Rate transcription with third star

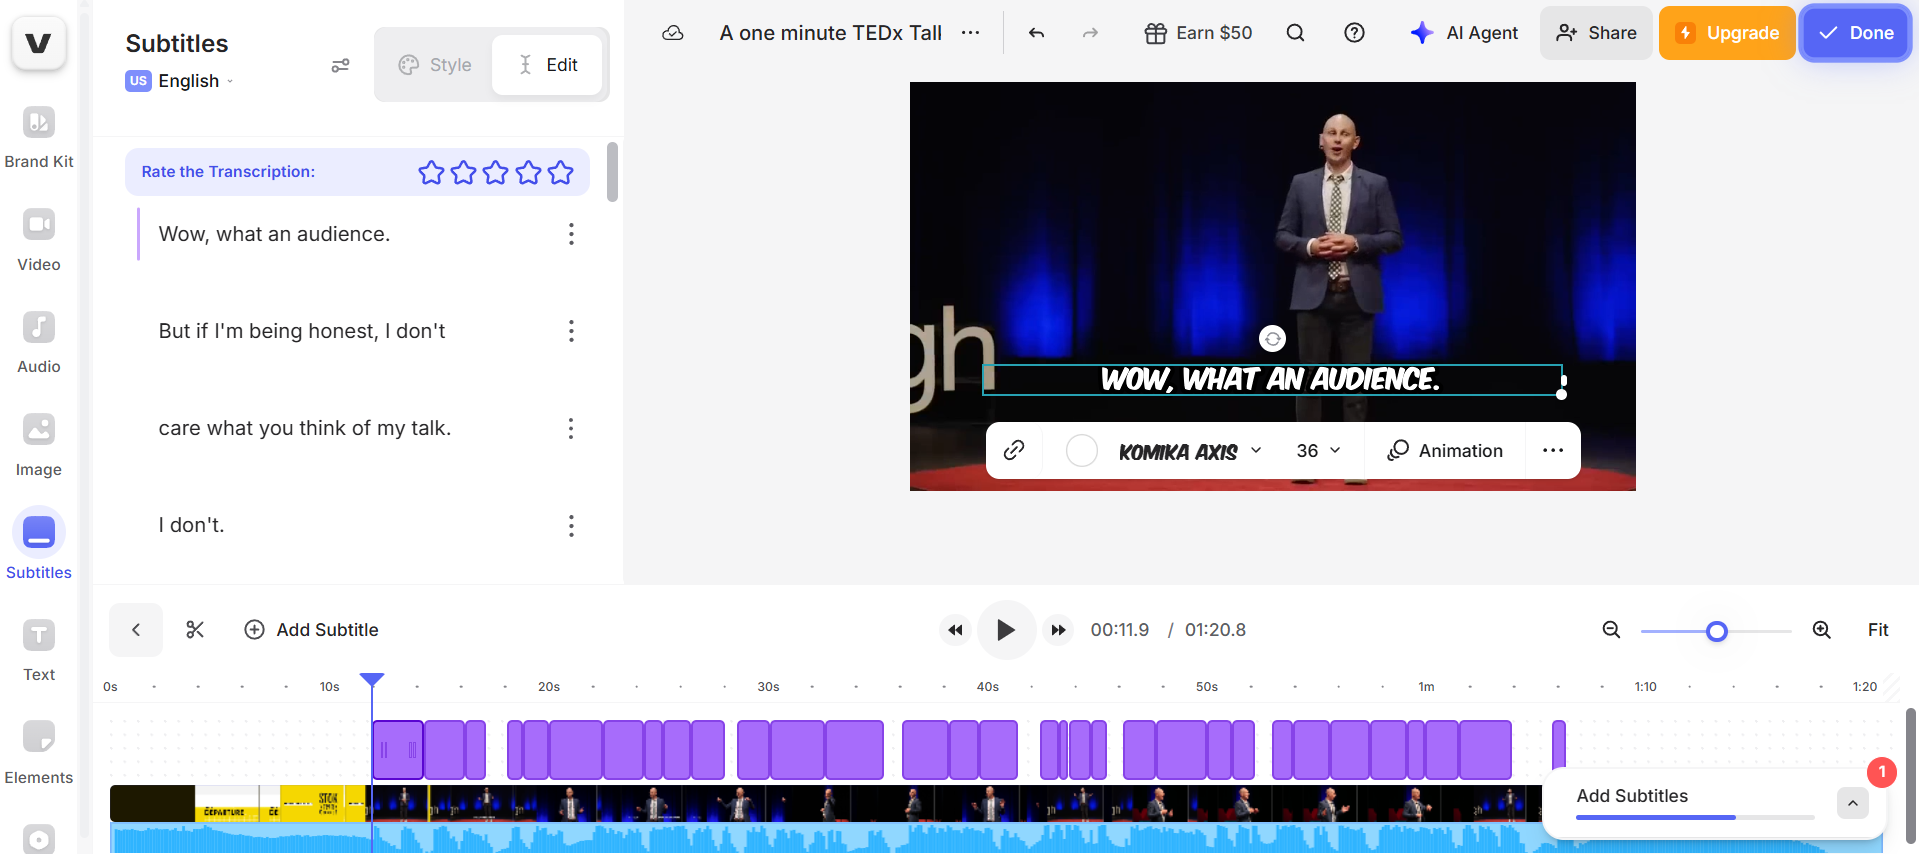[x=496, y=173]
